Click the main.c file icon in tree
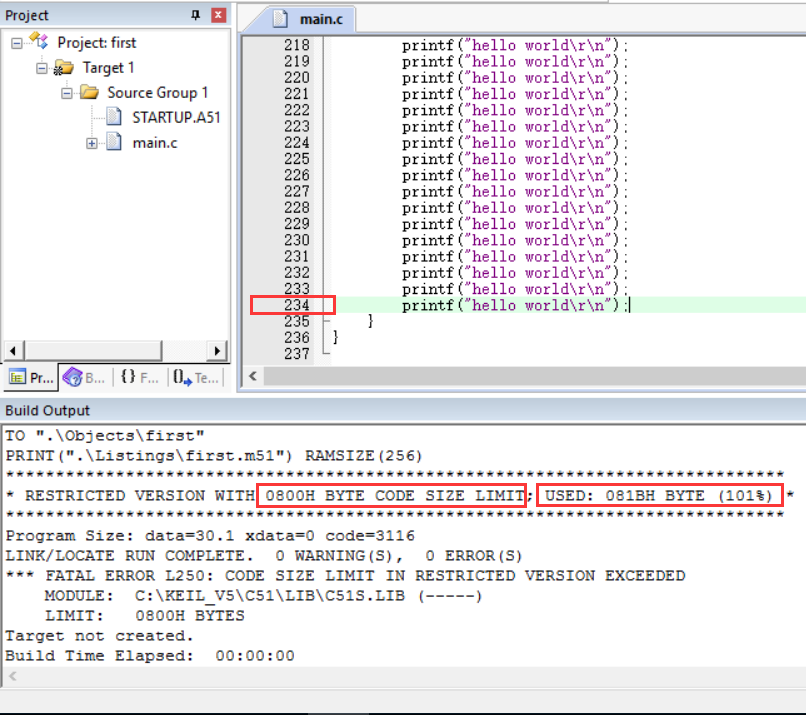 (x=114, y=141)
